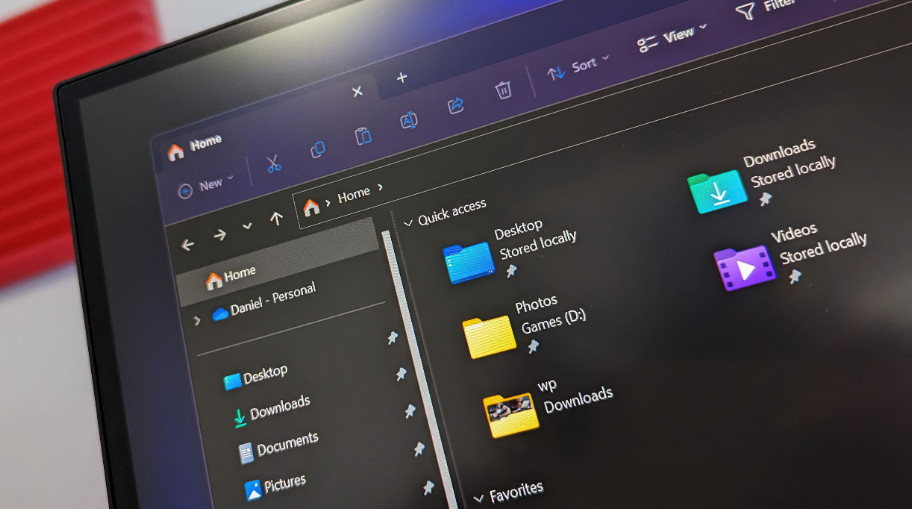Open Downloads in the navigation pane
The image size is (912, 509).
[x=280, y=407]
